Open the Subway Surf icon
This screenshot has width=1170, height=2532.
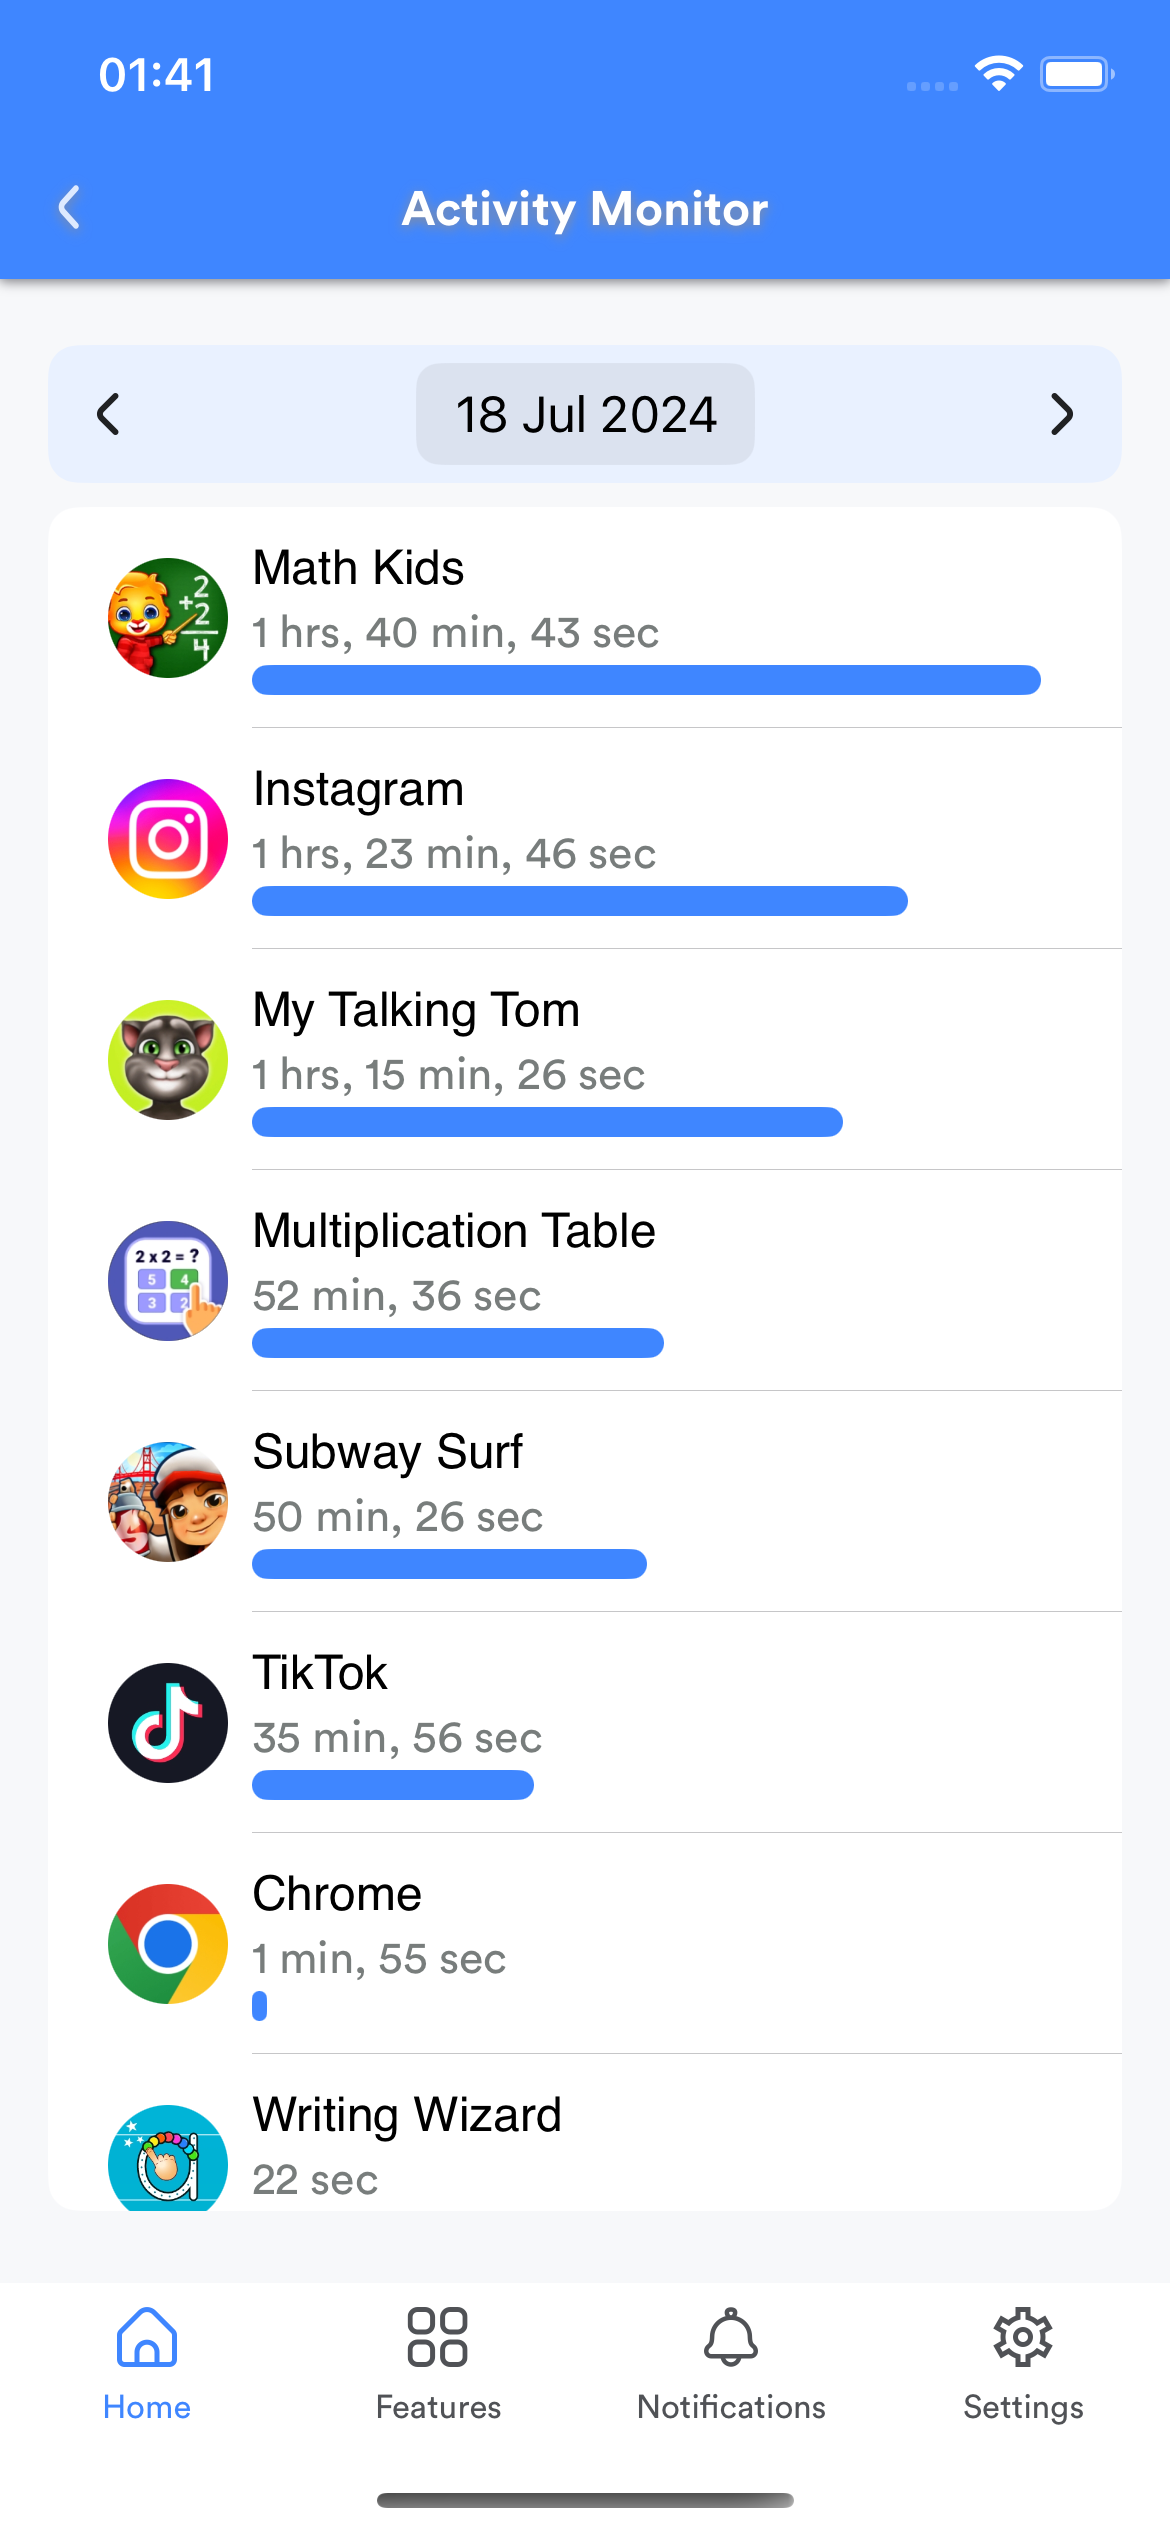click(x=168, y=1502)
